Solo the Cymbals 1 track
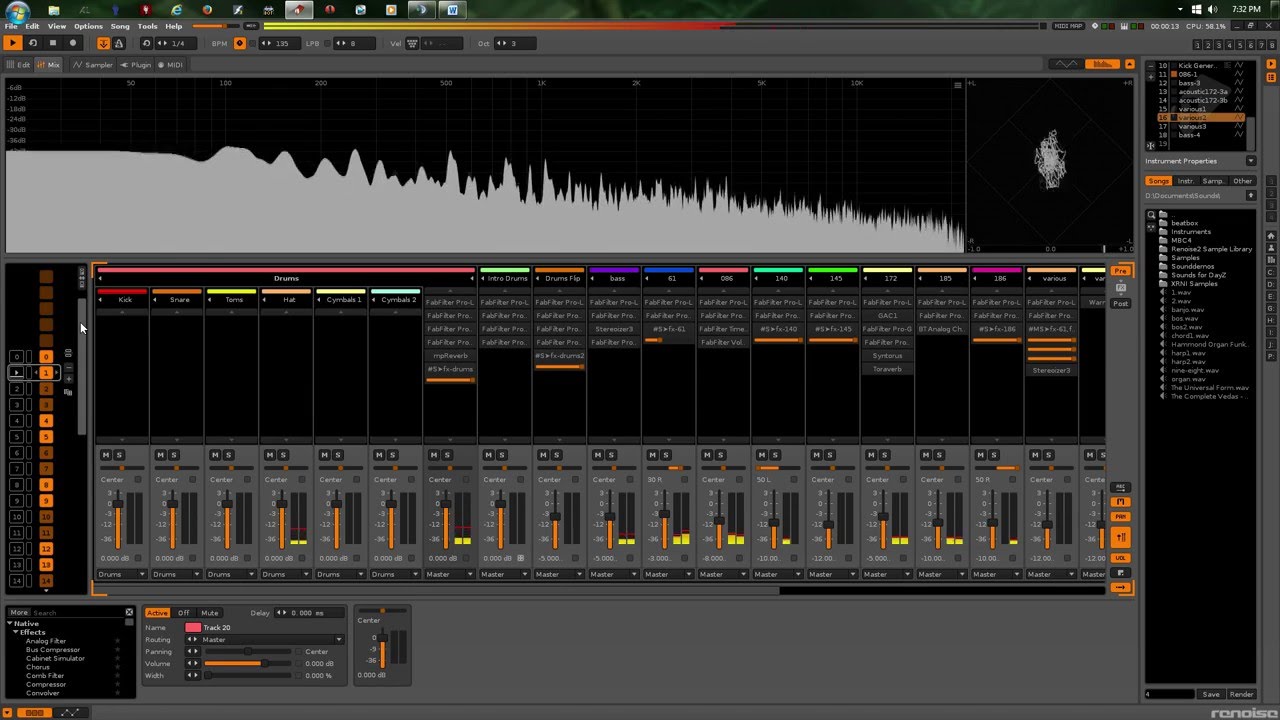 click(x=337, y=455)
